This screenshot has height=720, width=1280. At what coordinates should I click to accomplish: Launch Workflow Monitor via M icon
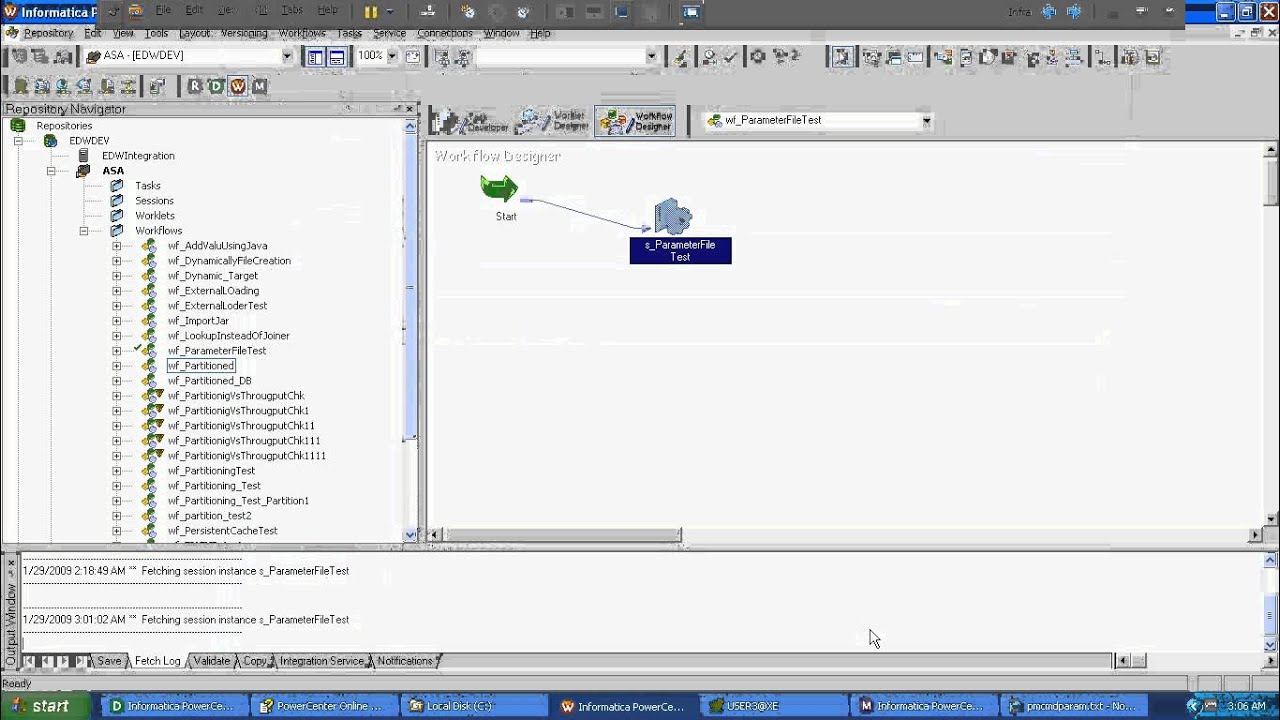pyautogui.click(x=259, y=86)
